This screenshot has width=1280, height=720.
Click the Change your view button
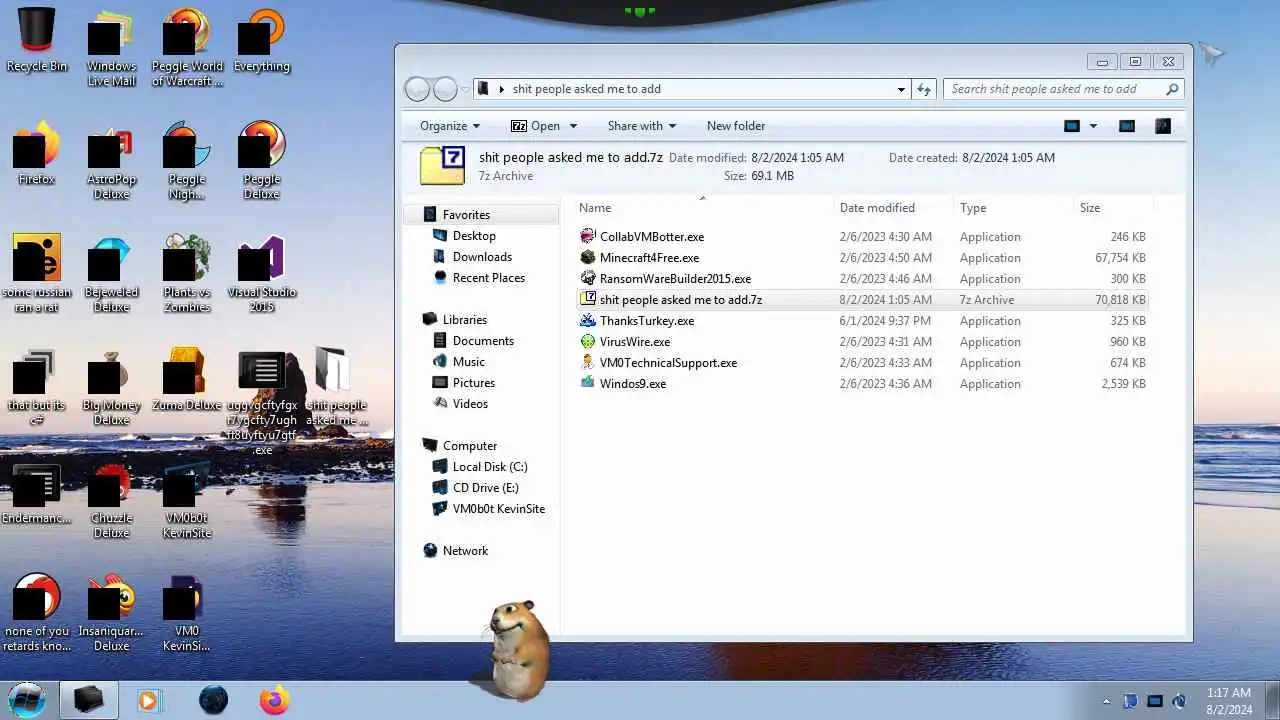tap(1072, 126)
